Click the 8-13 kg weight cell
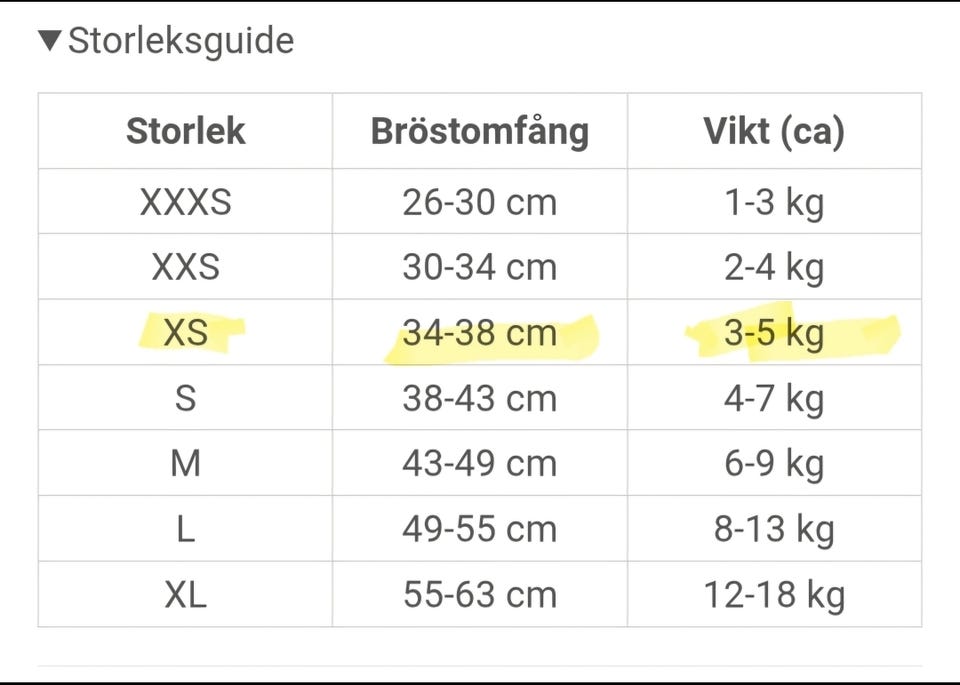Viewport: 960px width, 685px height. (773, 529)
